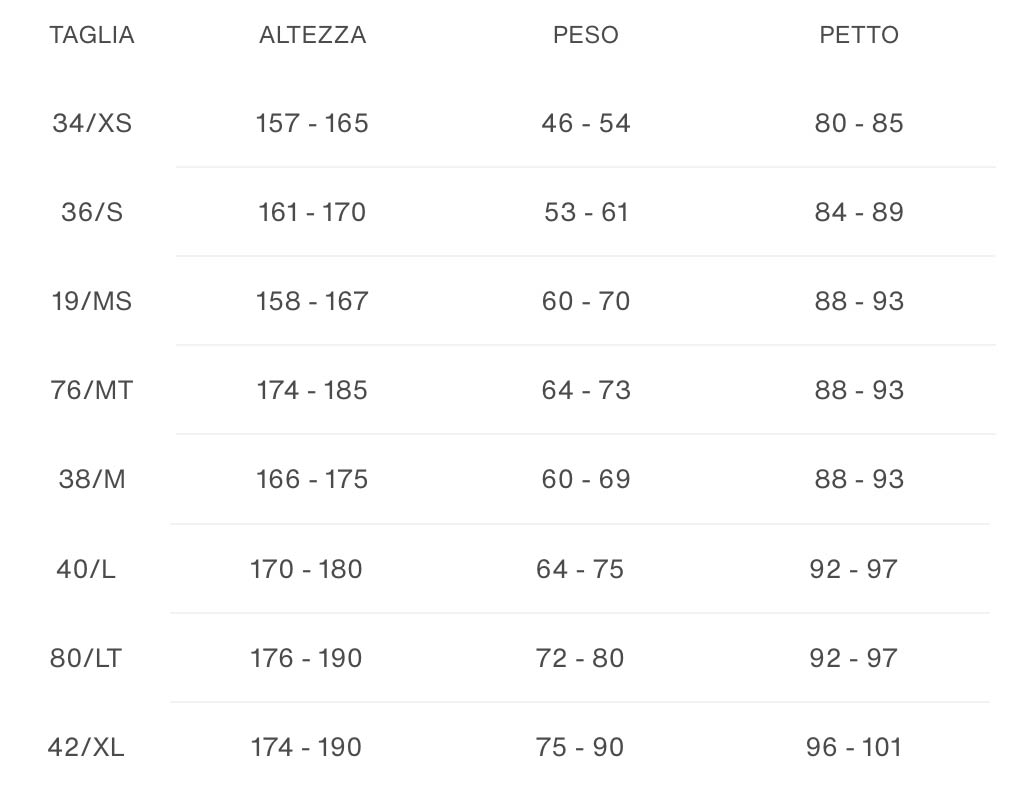Select weight range 75 - 90
1018x788 pixels.
580,748
